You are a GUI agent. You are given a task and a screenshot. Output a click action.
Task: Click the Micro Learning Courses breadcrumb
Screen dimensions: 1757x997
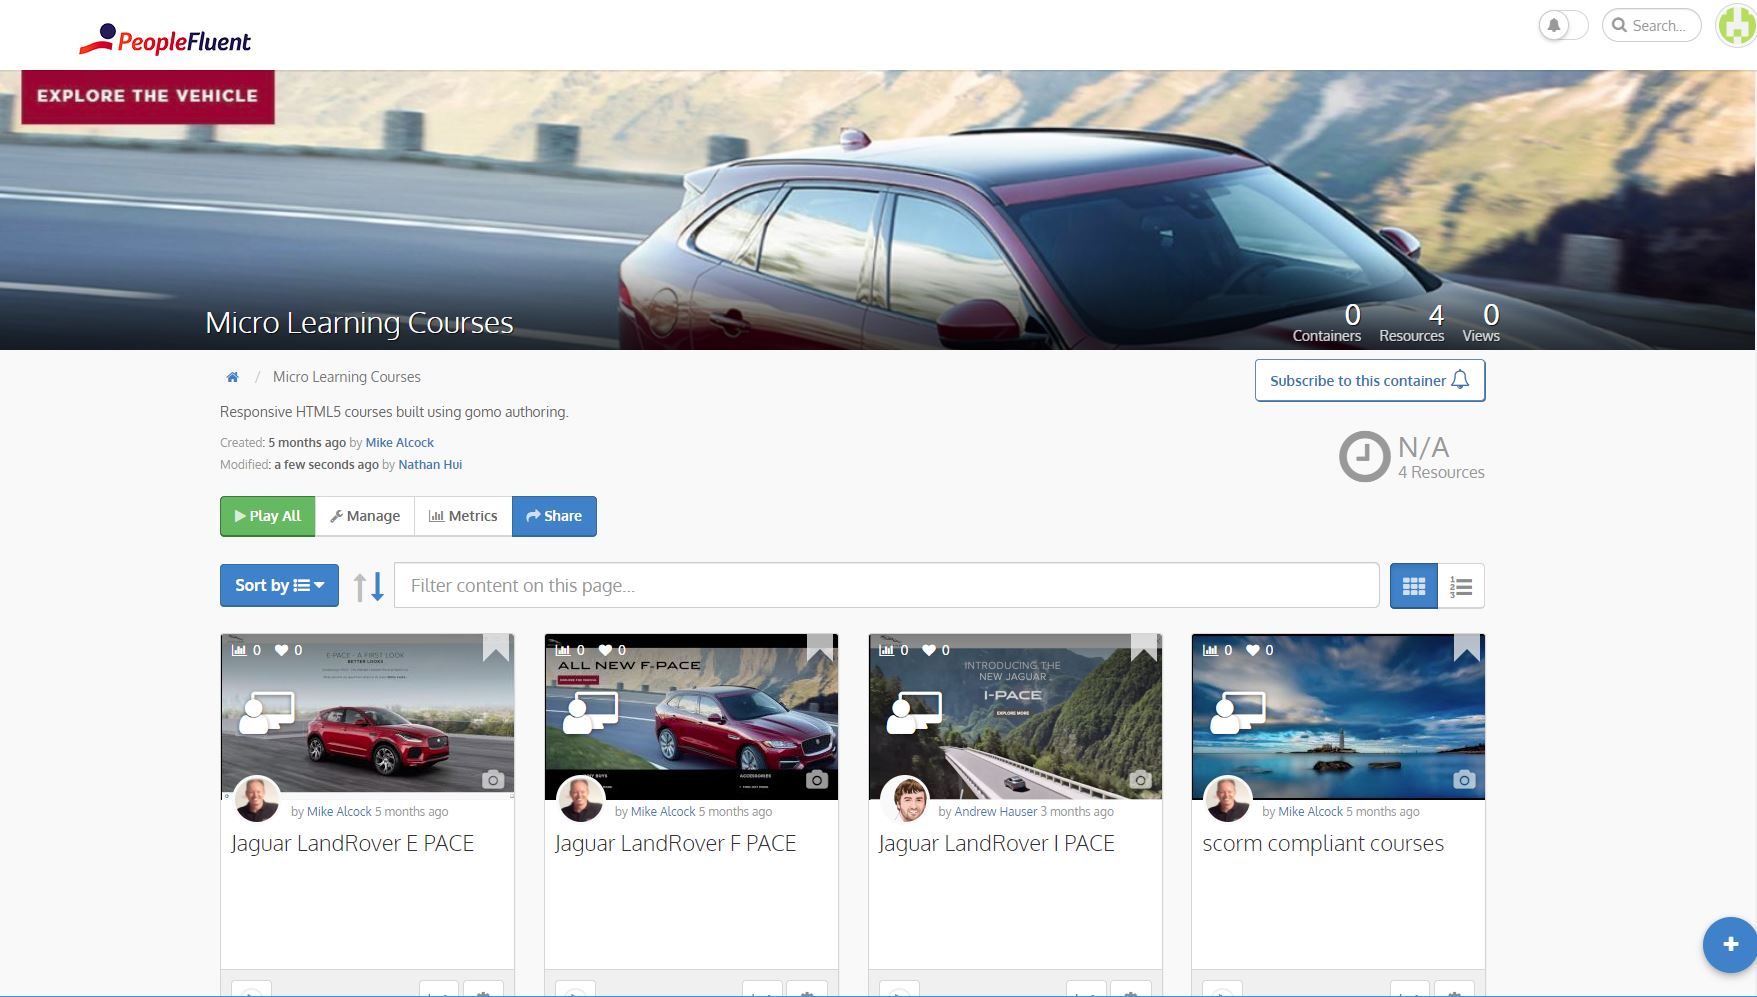(x=347, y=377)
